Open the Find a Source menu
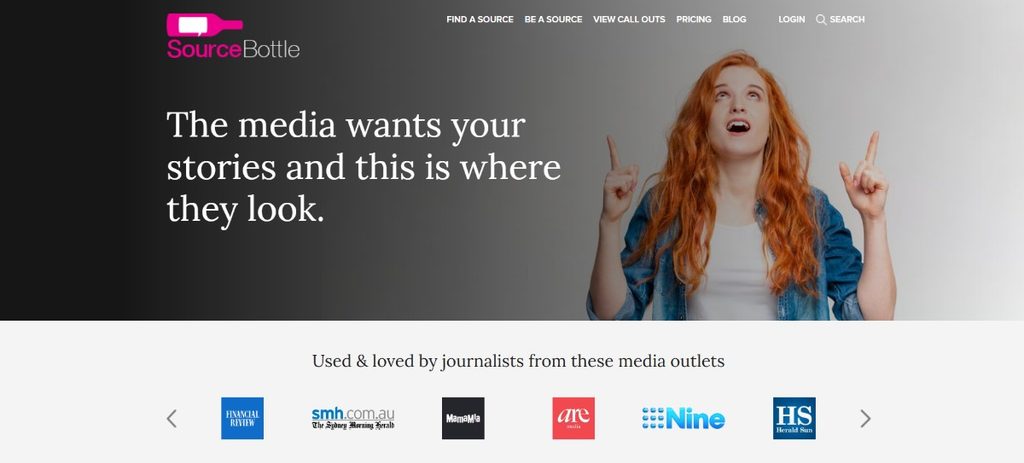 pos(480,20)
